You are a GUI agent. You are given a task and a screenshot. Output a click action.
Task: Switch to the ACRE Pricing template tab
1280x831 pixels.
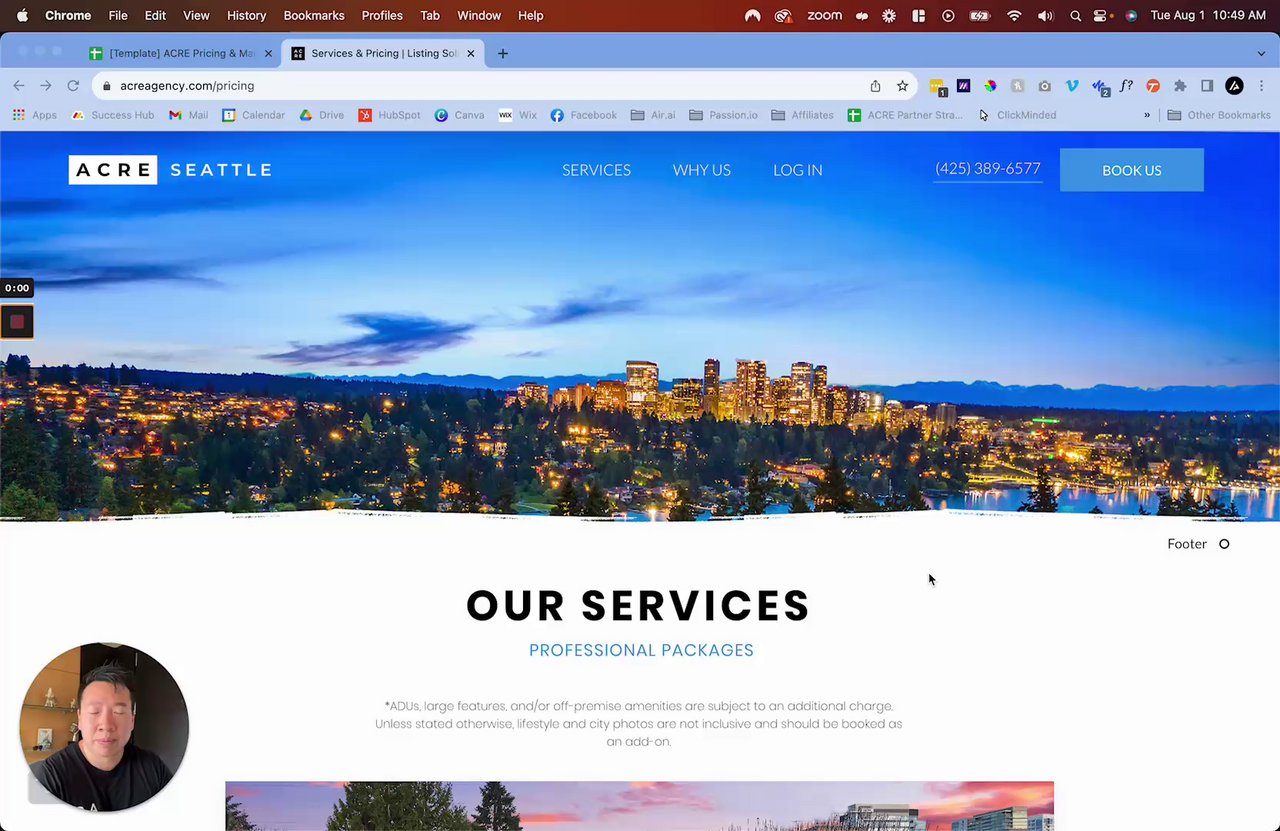click(181, 54)
